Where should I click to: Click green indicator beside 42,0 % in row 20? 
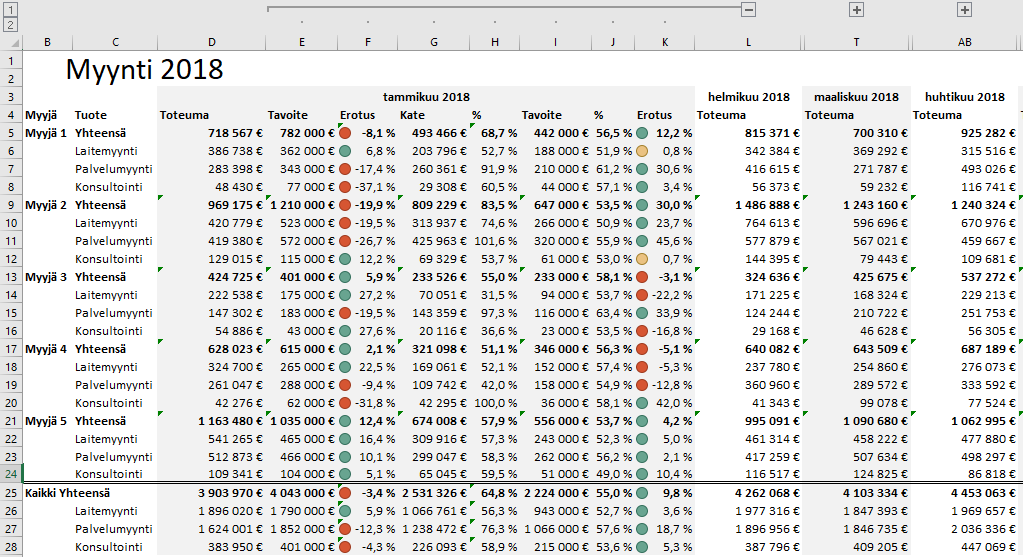(x=642, y=403)
